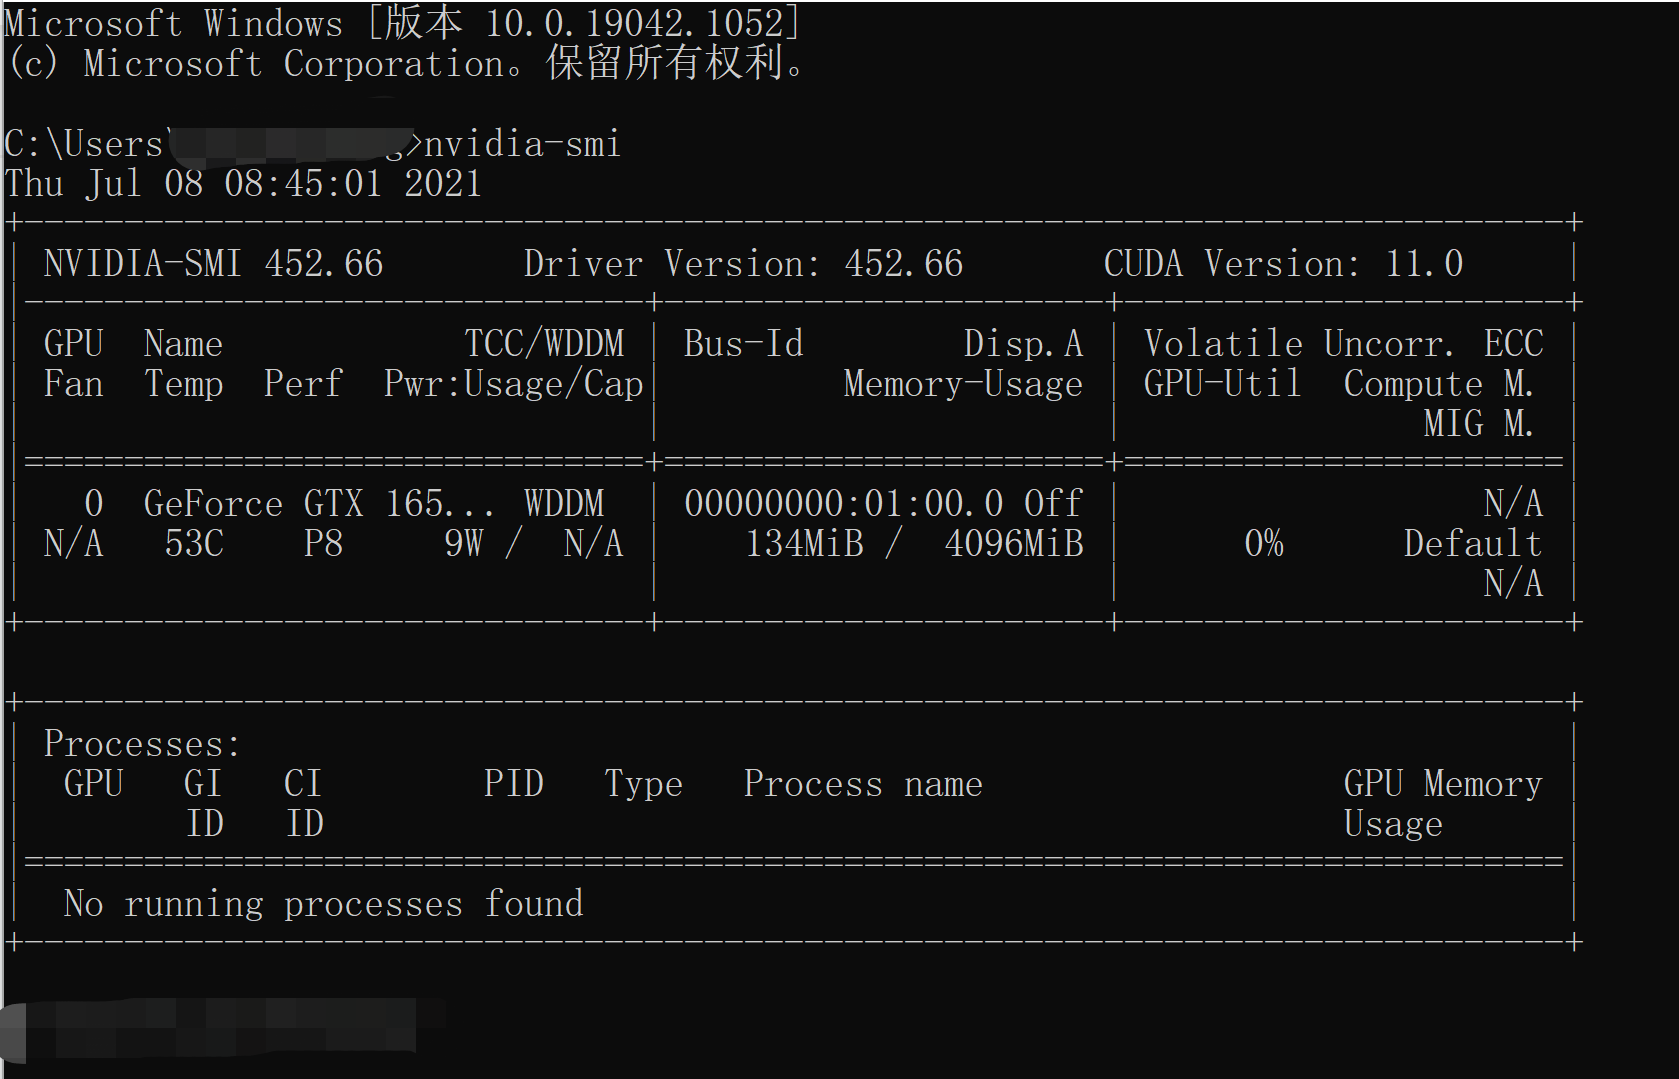Click the 0% GPU-Util value
This screenshot has height=1079, width=1679.
(1261, 543)
